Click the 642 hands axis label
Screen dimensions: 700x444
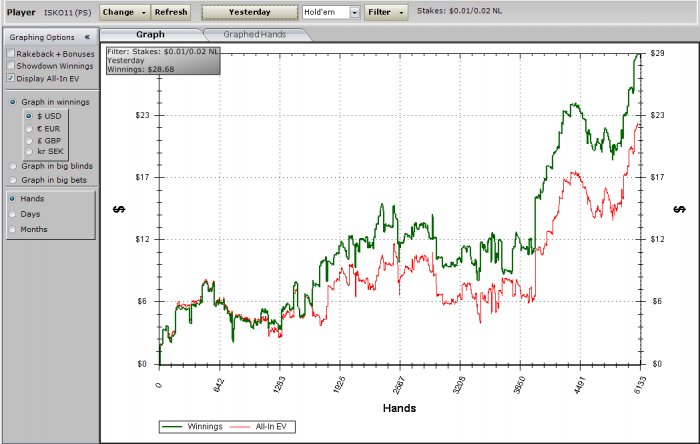(218, 385)
